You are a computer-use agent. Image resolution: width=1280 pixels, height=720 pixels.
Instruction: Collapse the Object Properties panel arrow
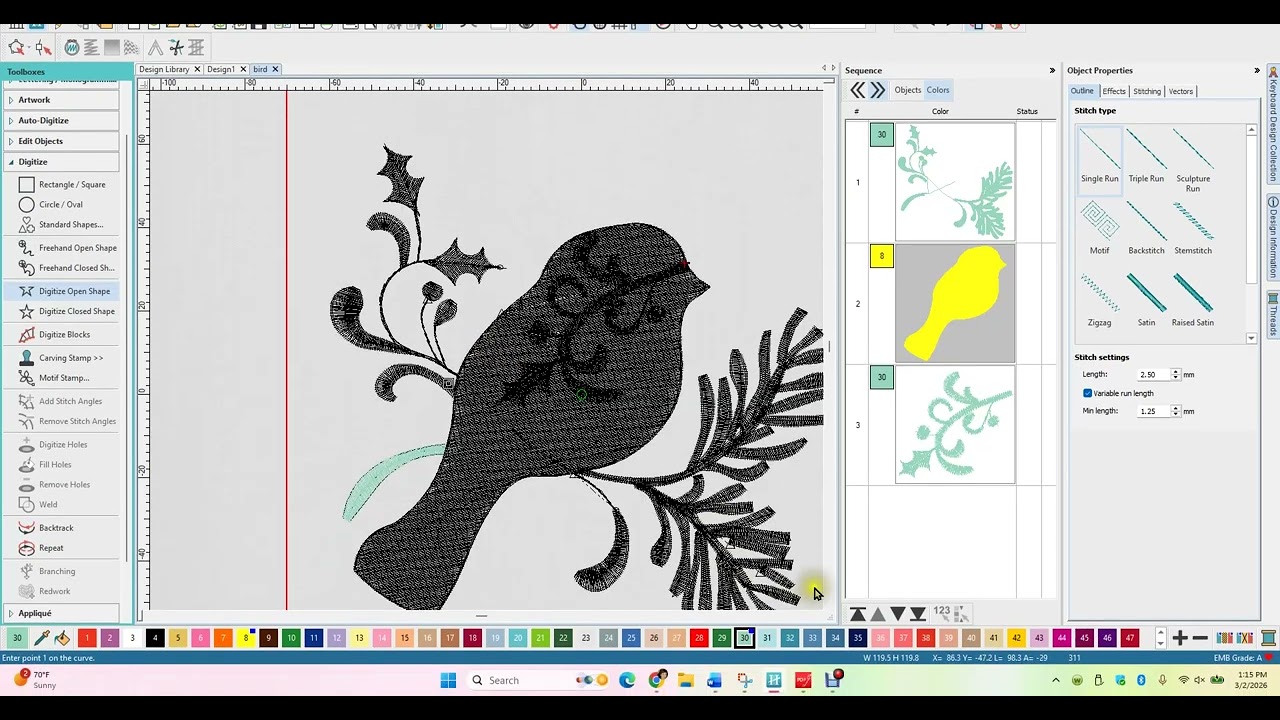coord(1257,70)
